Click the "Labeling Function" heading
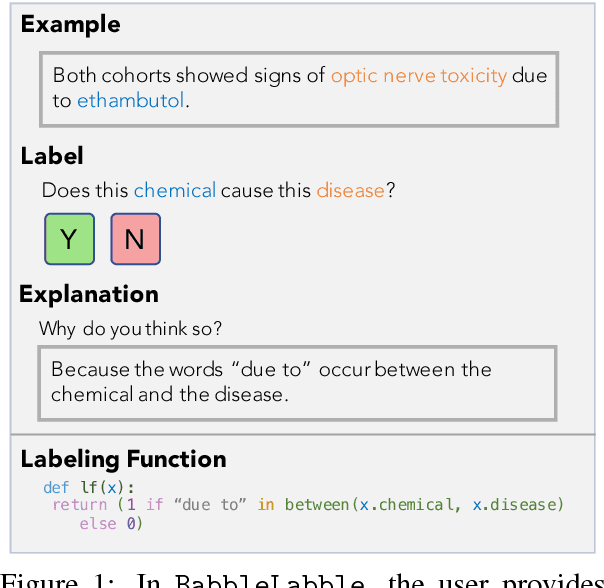This screenshot has width=604, height=588. click(x=123, y=459)
